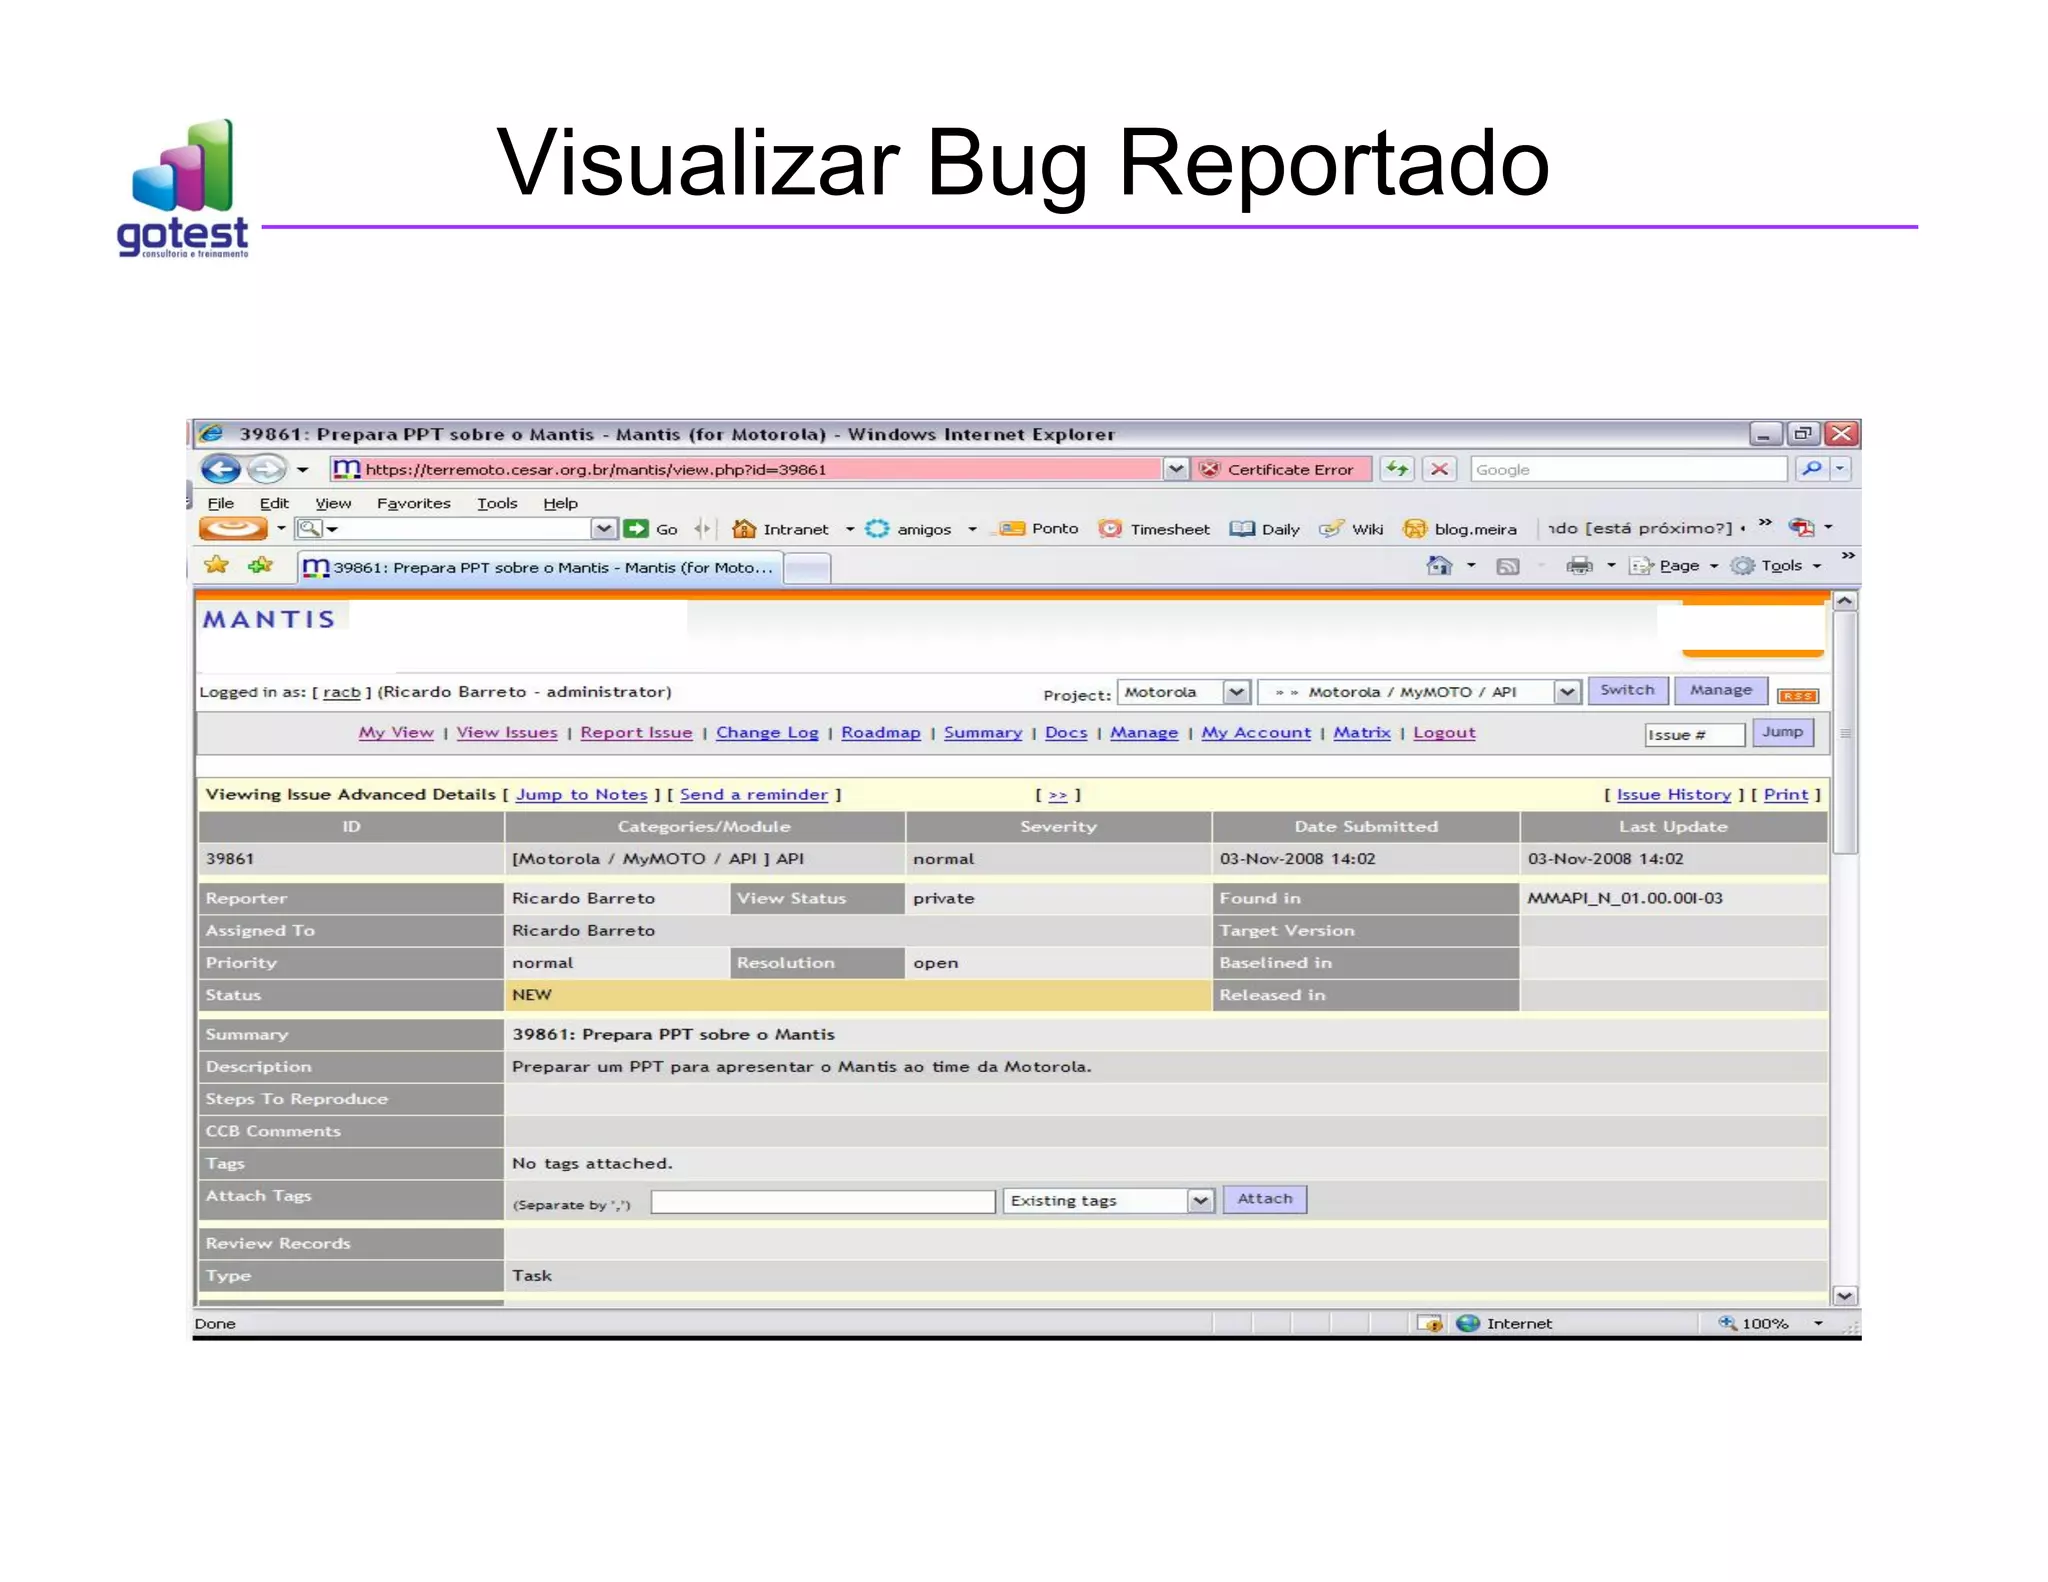Open the Ponto favorites link
Screen dimensions: 2048x1582
point(1039,528)
